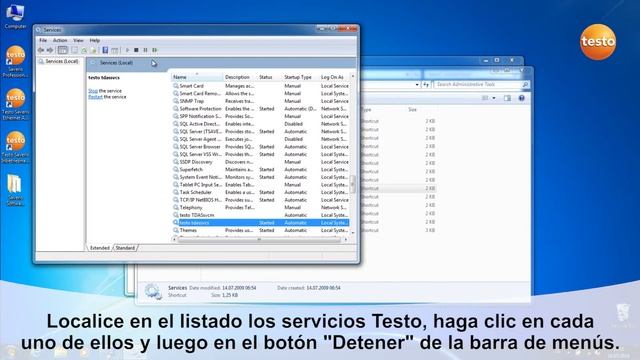Click the change view icon in Explorer
The height and width of the screenshot is (360, 640).
pyautogui.click(x=485, y=98)
